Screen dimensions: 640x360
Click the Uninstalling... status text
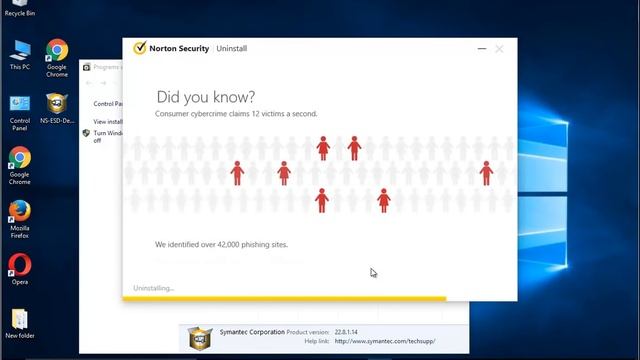pos(153,288)
